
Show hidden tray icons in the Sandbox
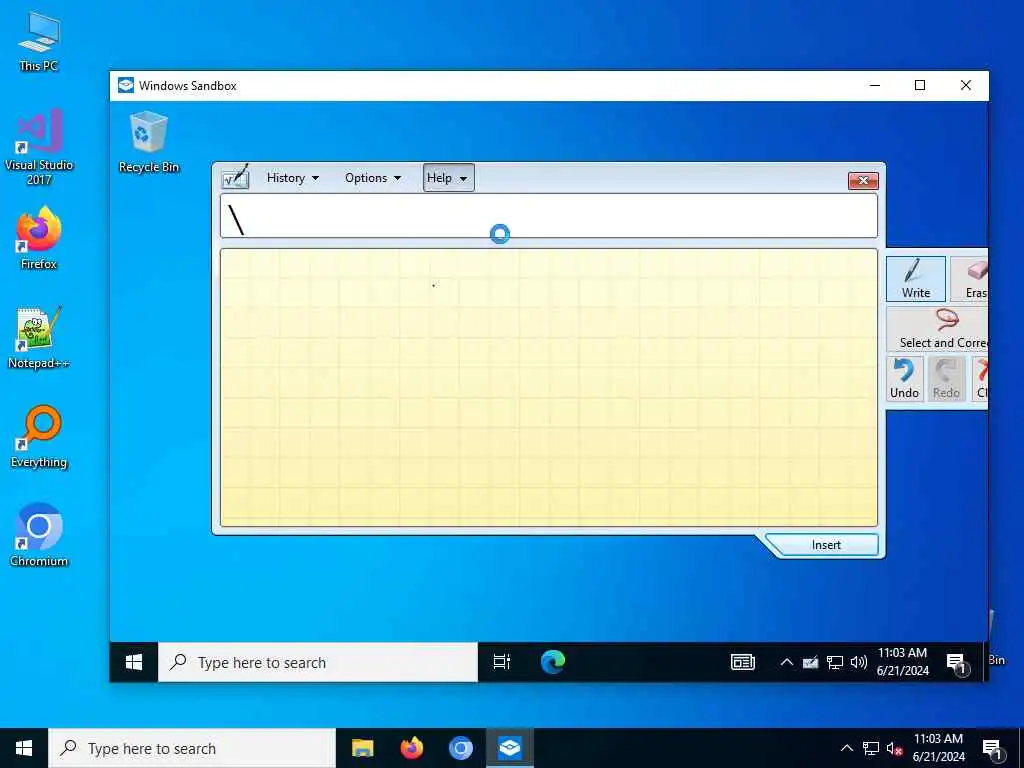point(786,662)
